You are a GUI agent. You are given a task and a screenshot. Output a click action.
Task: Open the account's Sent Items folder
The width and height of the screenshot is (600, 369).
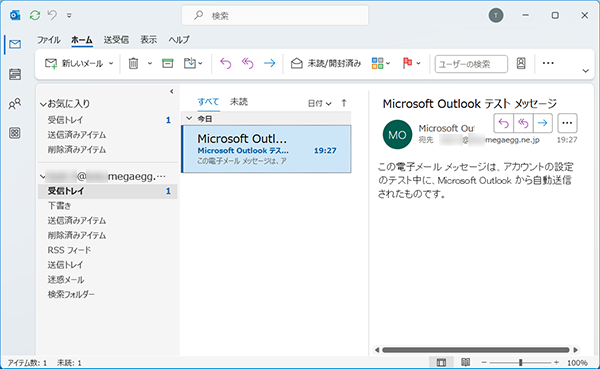[107, 220]
